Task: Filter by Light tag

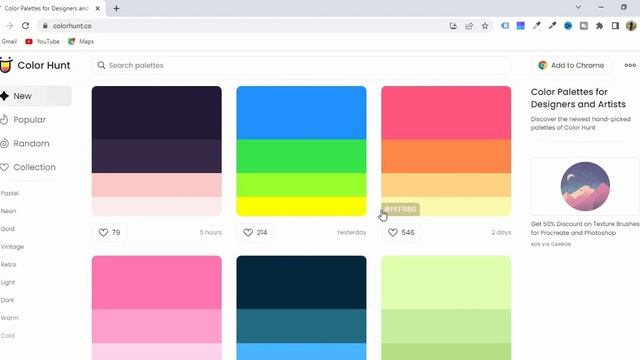Action: (x=8, y=282)
